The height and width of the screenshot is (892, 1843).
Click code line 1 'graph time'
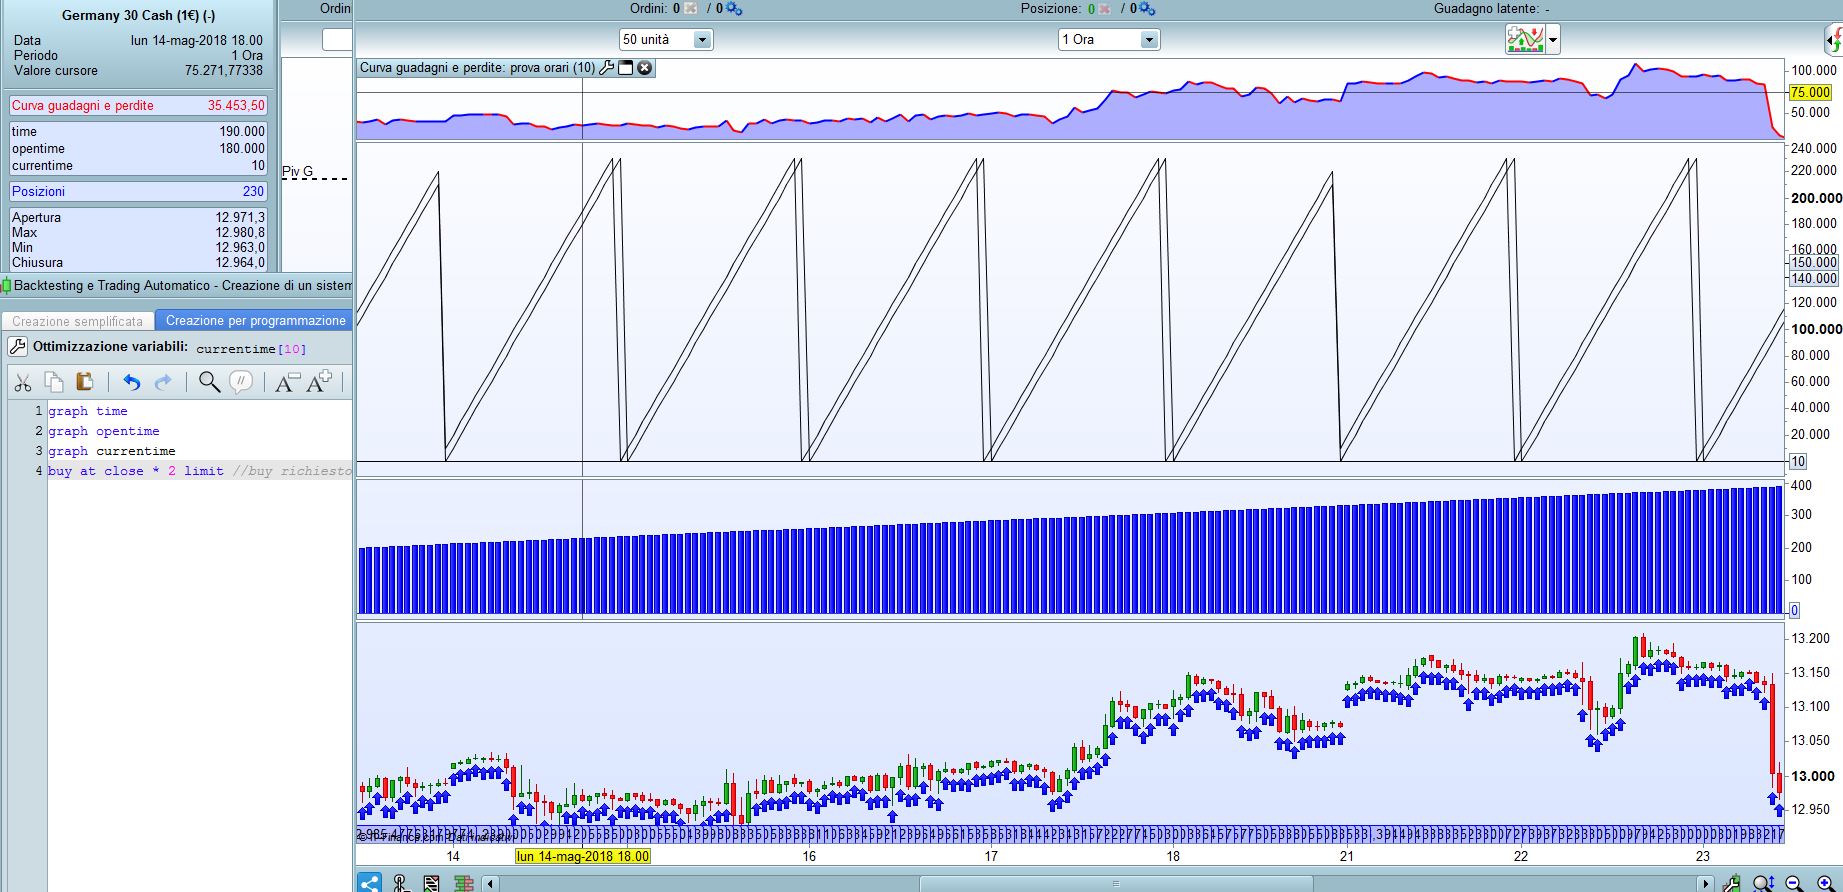[x=88, y=411]
